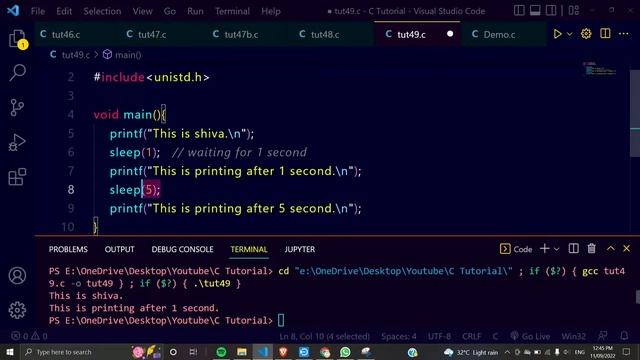Open the Windows Start menu
The image size is (640, 360).
(10, 352)
